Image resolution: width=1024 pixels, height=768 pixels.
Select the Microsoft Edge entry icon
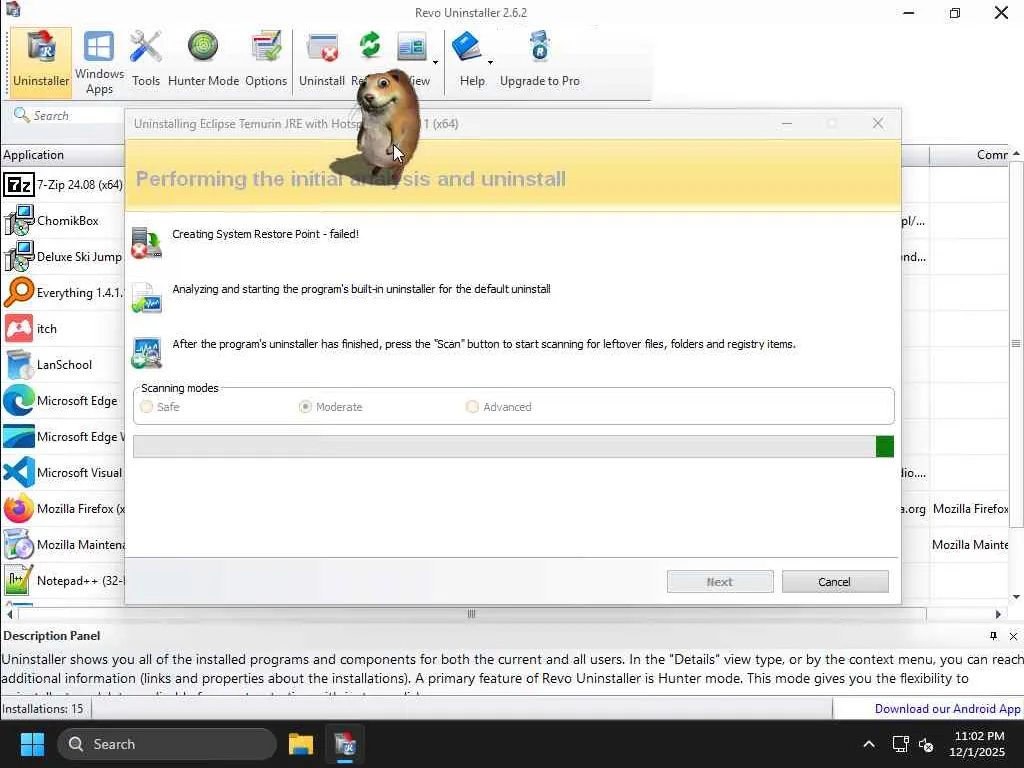[18, 400]
